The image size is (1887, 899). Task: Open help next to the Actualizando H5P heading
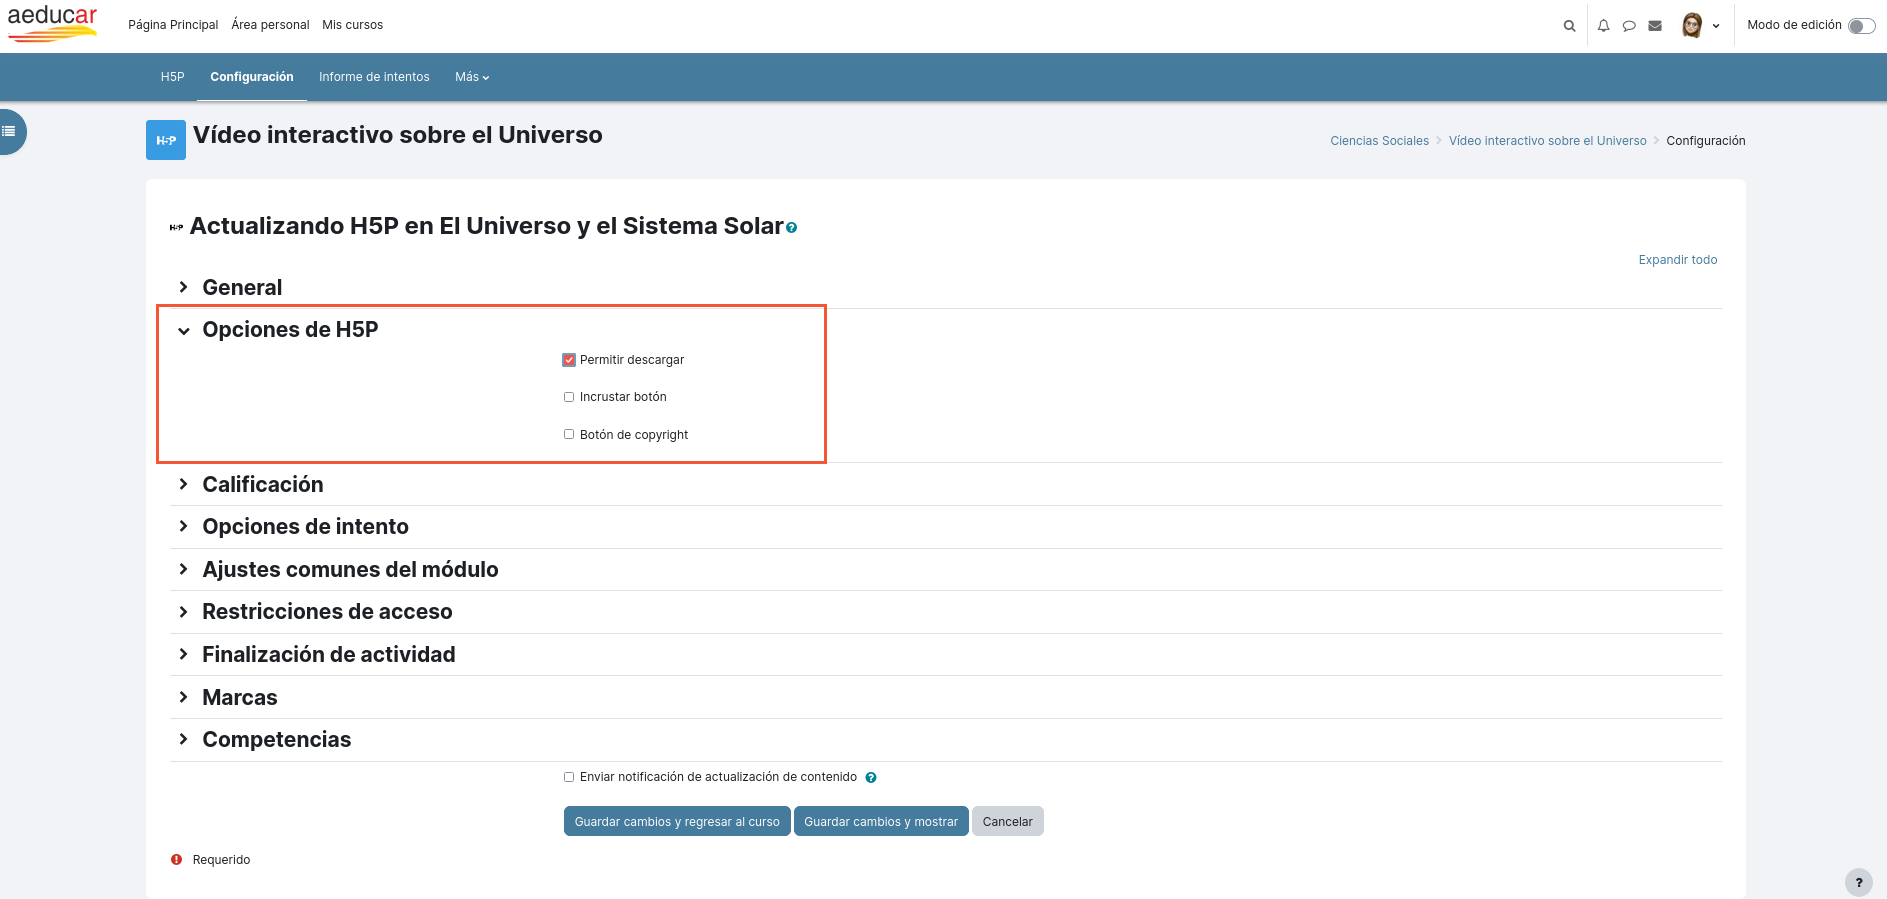coord(791,228)
